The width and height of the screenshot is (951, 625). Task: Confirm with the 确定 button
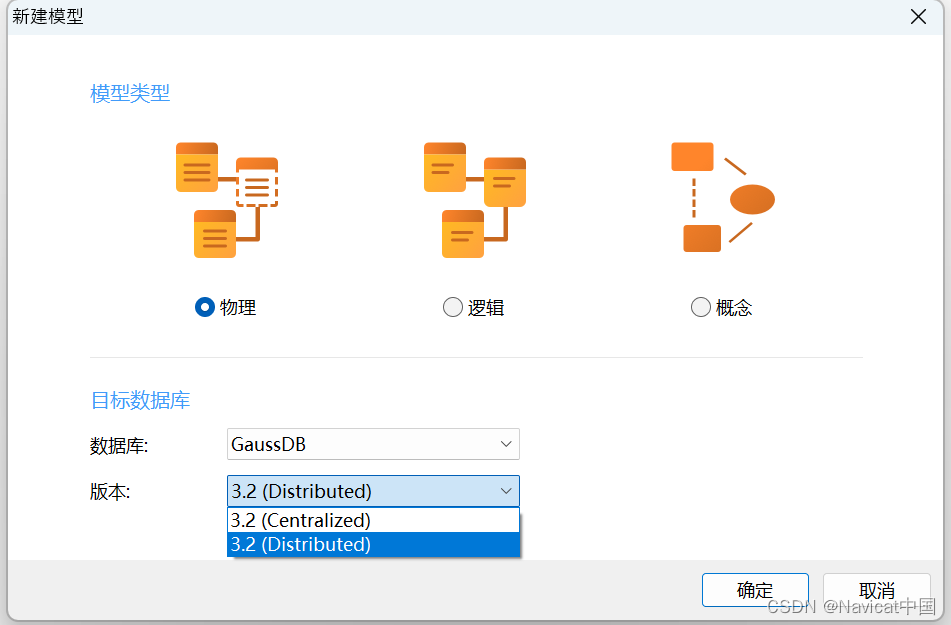click(755, 590)
